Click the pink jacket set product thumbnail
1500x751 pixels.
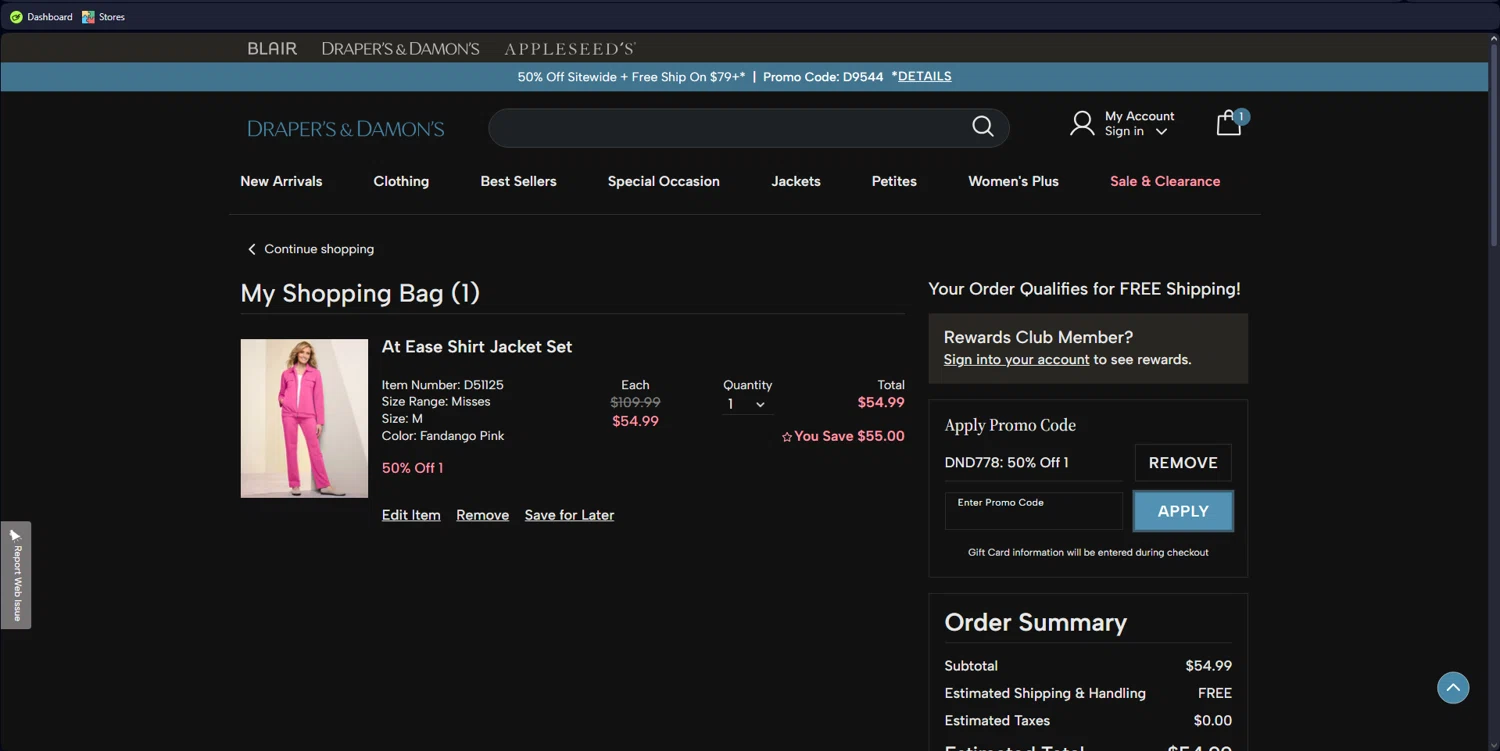[x=304, y=418]
